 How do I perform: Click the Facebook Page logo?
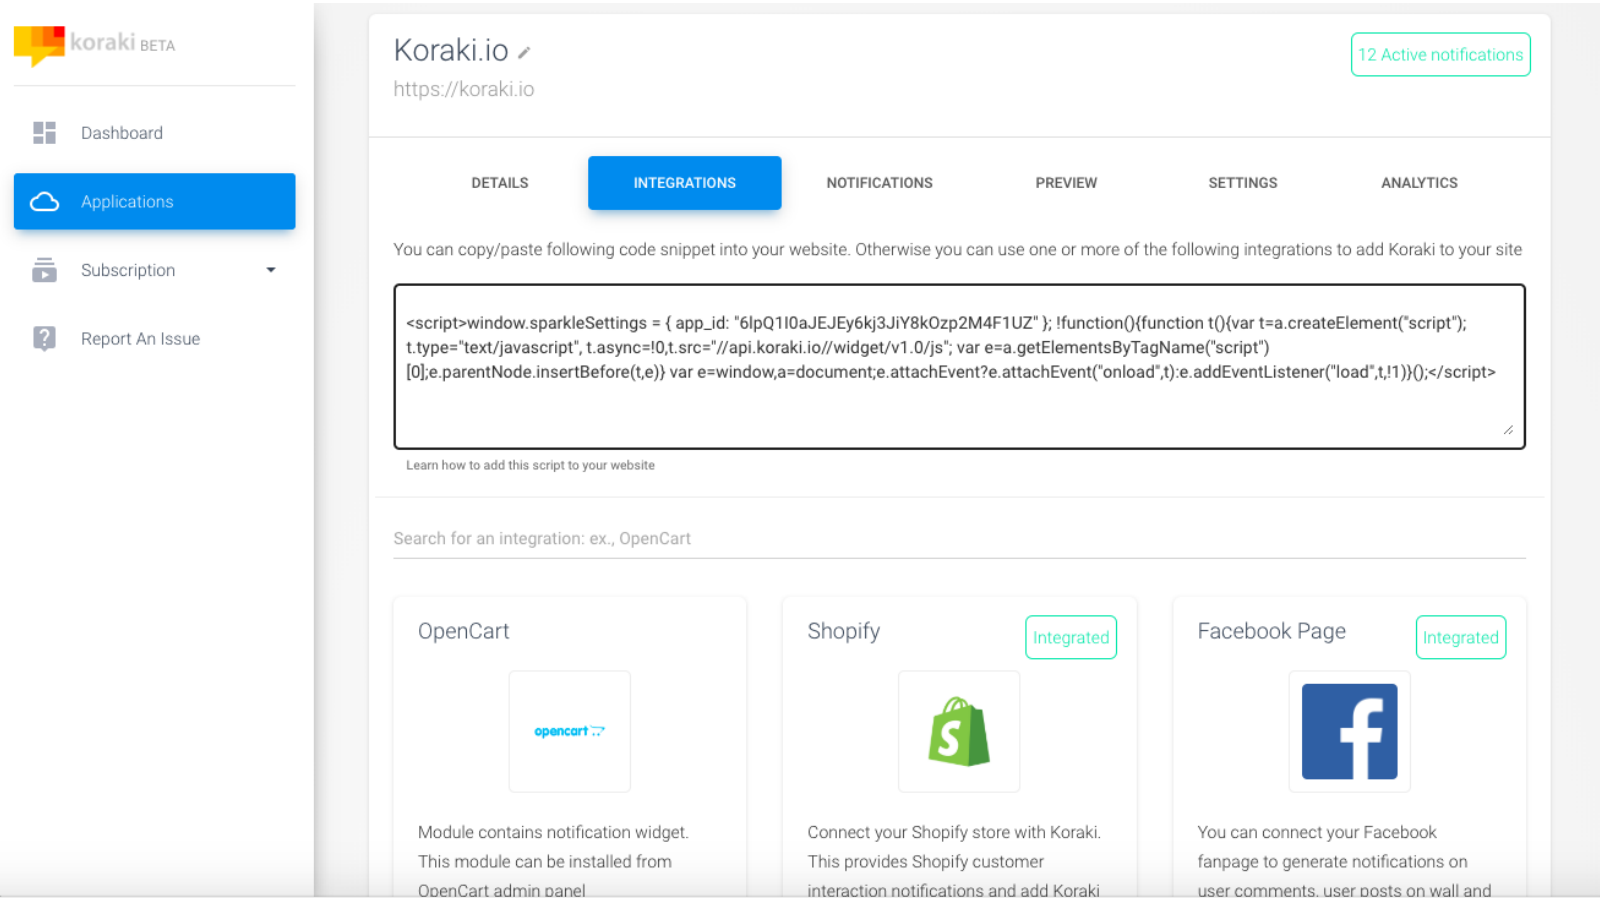click(1349, 731)
